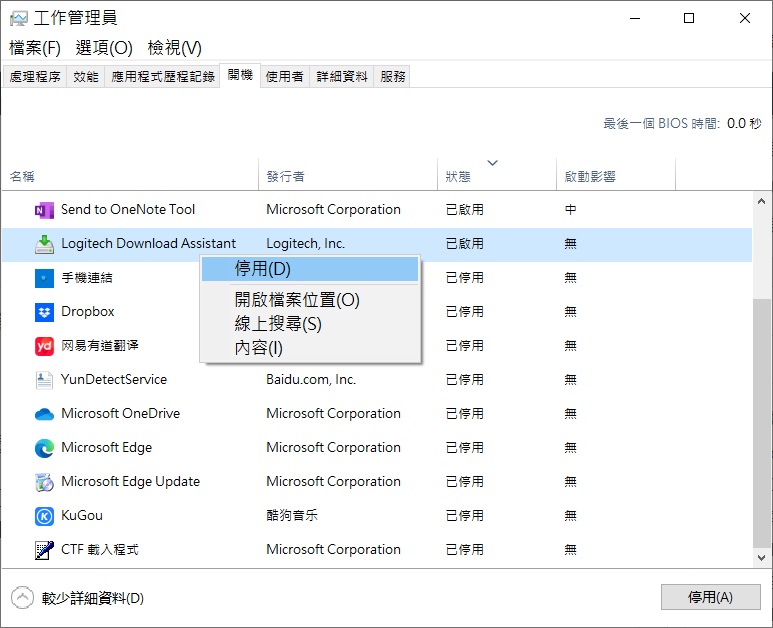Click the scrollbar down arrow

coord(762,558)
